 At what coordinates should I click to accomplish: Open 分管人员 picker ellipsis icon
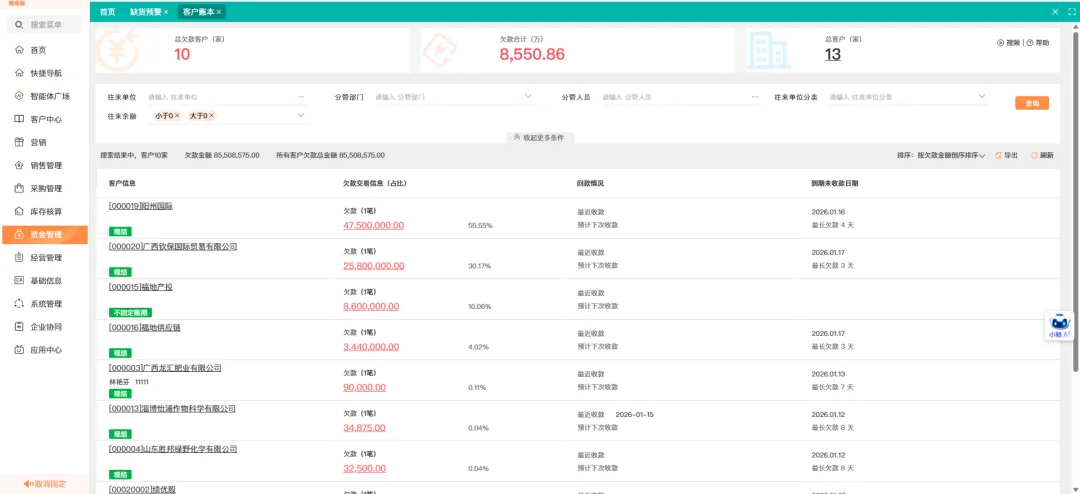pos(755,97)
